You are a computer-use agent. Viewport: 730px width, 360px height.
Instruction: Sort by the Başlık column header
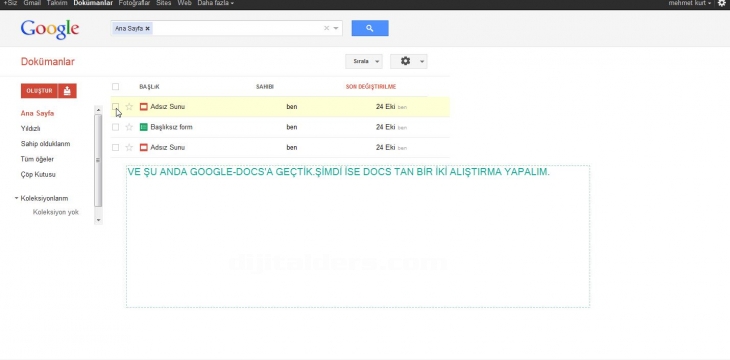click(149, 87)
